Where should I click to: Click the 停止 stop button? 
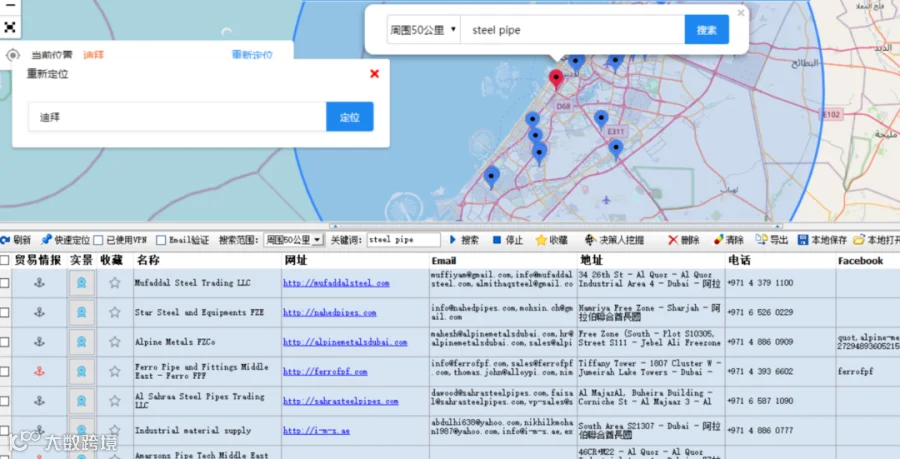click(507, 240)
